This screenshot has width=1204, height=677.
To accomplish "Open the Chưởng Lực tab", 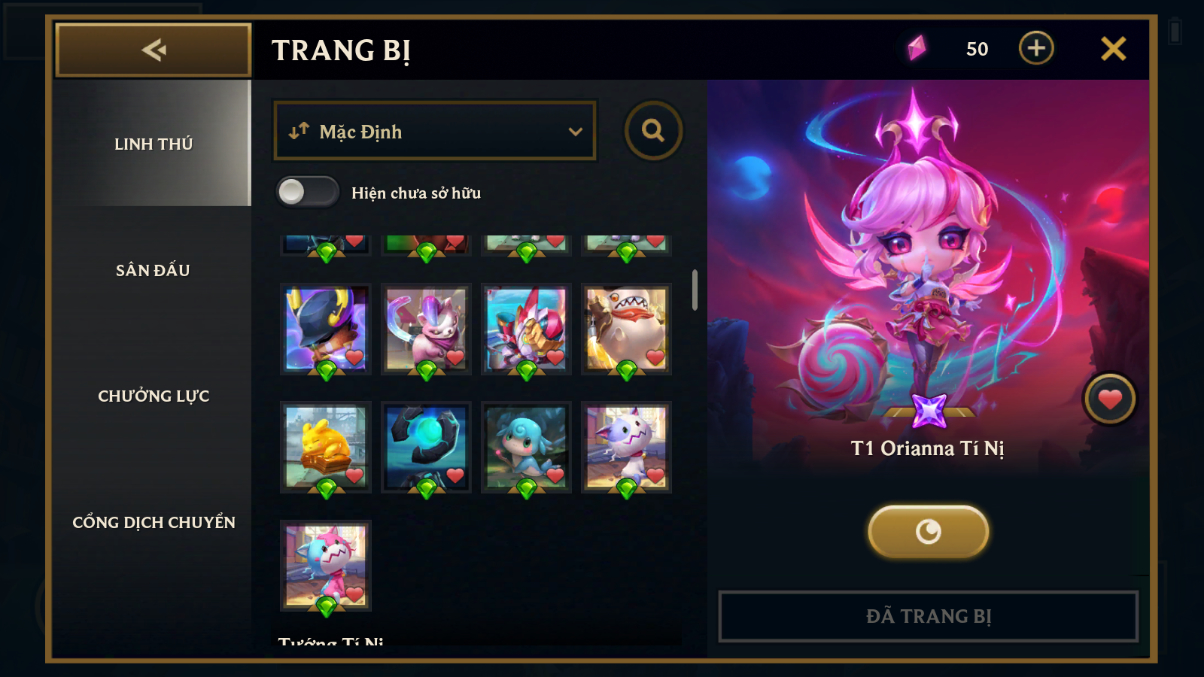I will click(153, 396).
